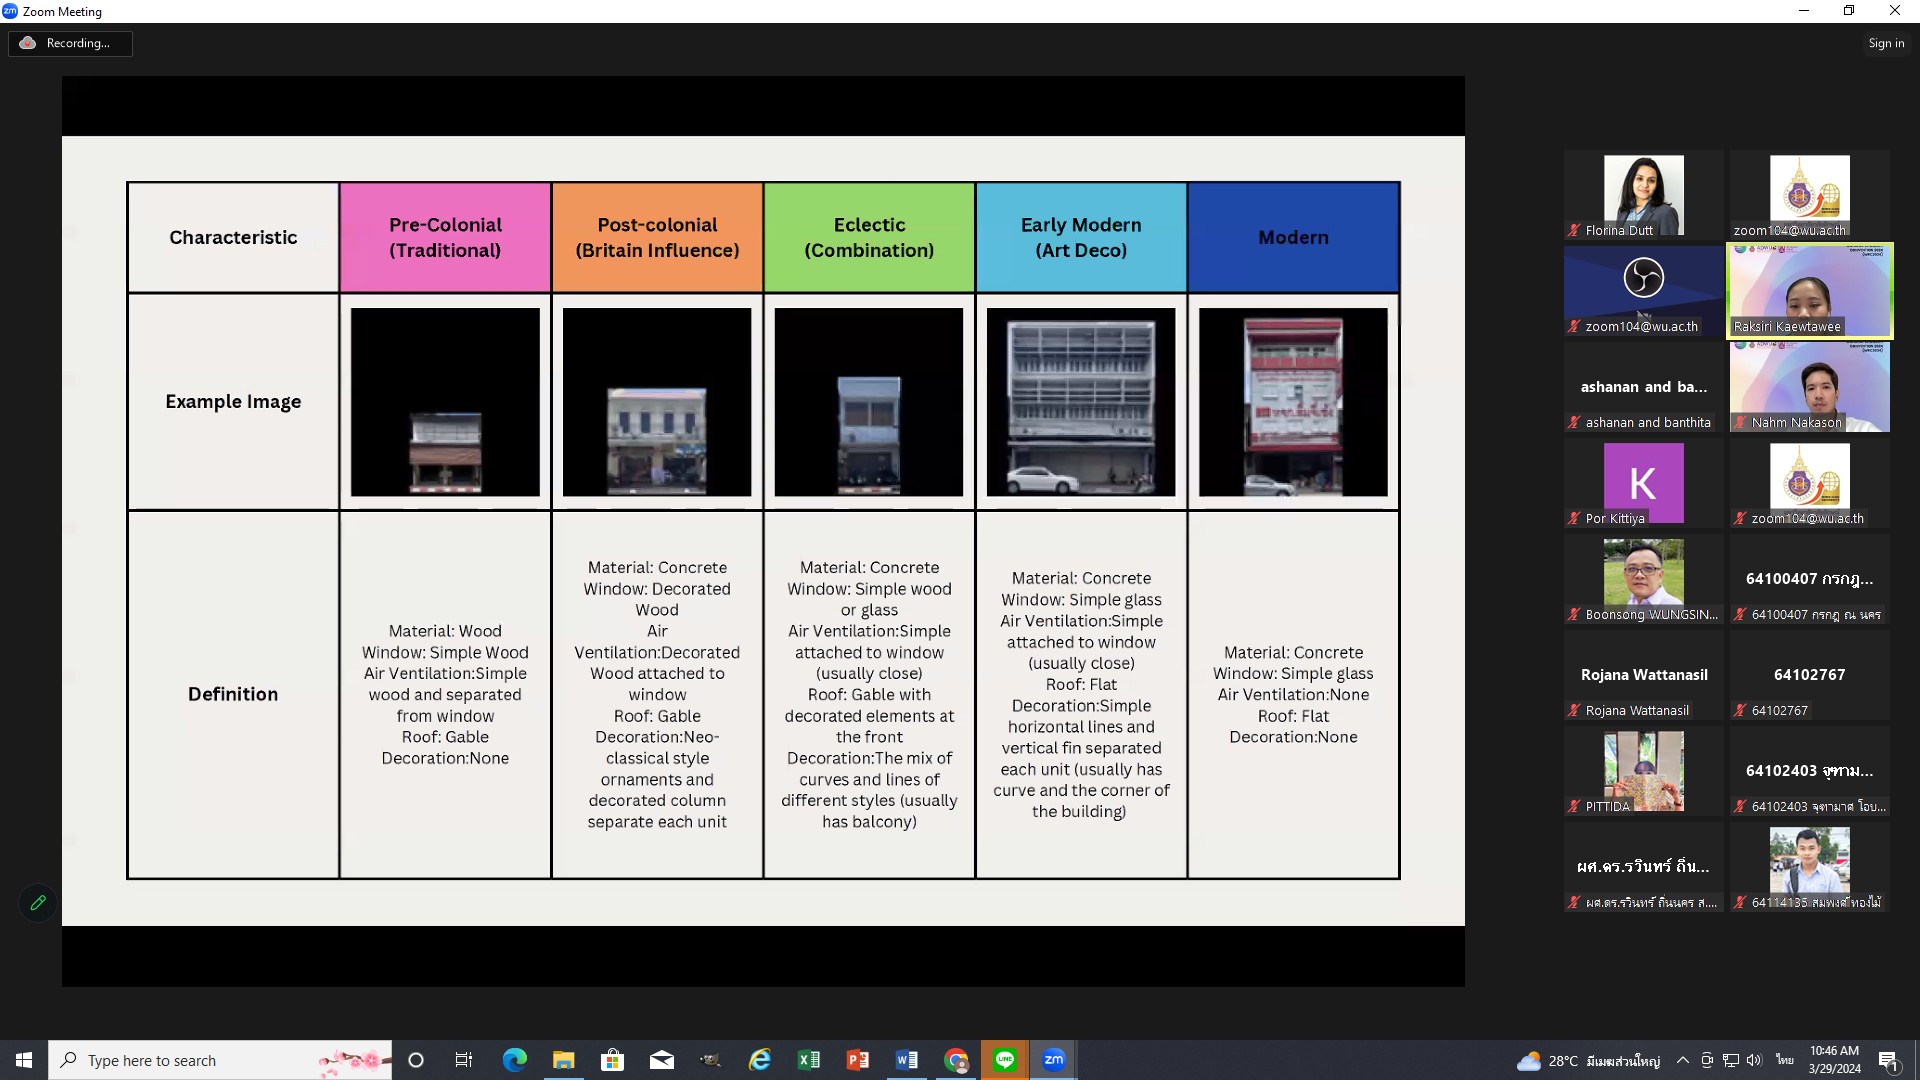Screen dimensions: 1920x1080
Task: Click the Zoom icon in the taskbar
Action: pos(1053,1060)
